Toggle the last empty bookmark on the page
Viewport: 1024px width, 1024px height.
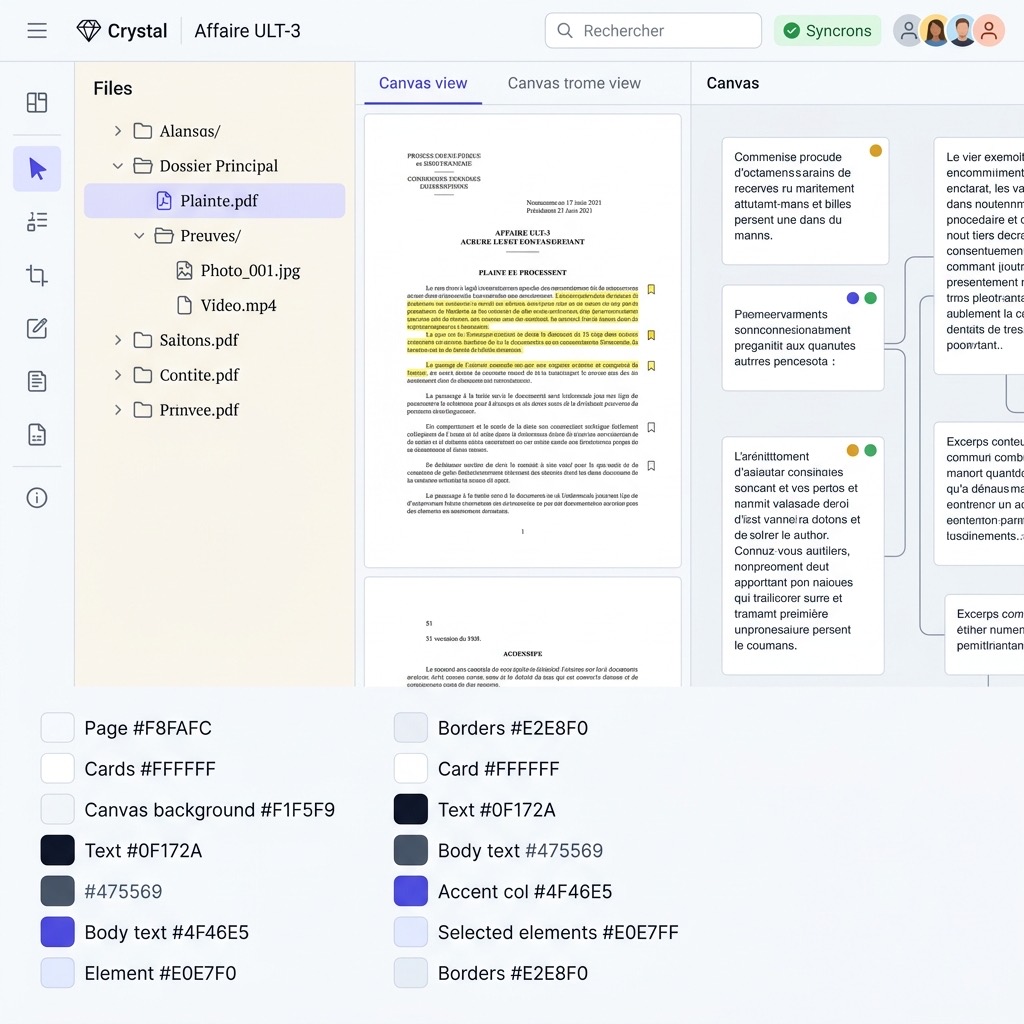click(651, 466)
